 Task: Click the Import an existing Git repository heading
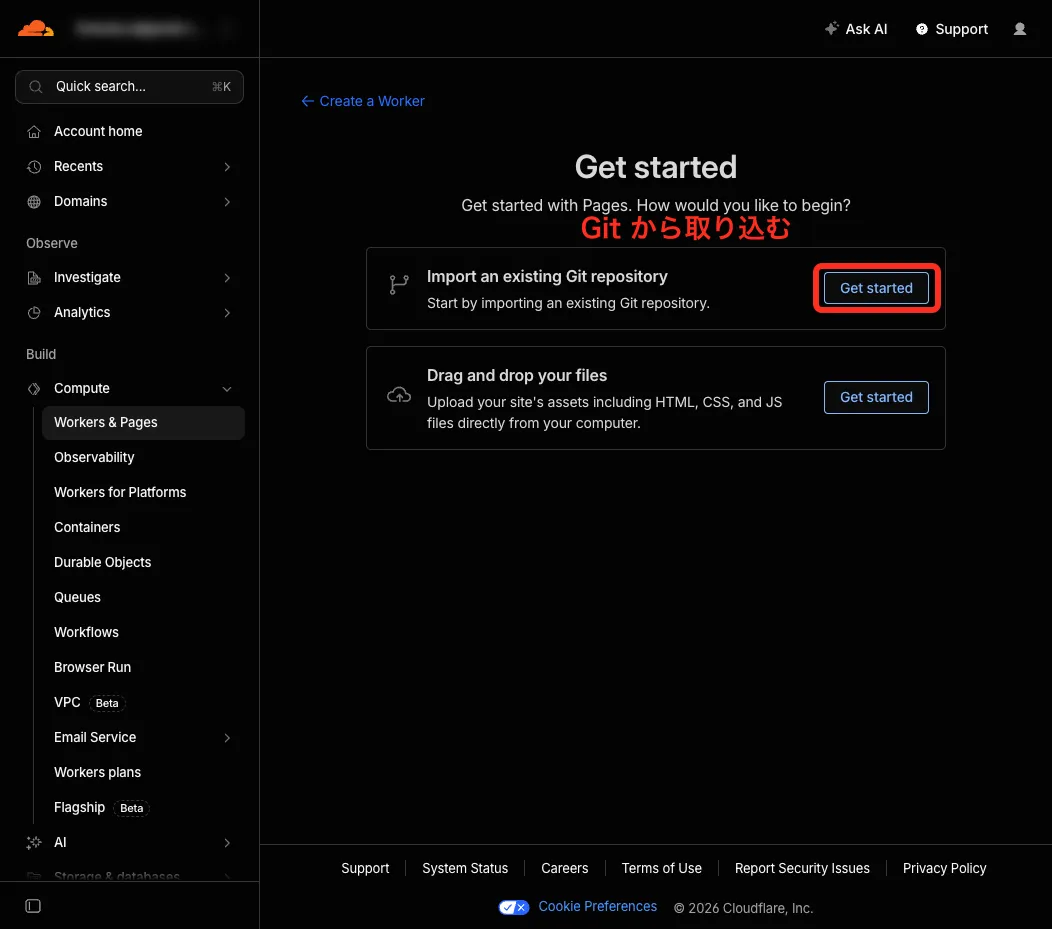pos(547,276)
